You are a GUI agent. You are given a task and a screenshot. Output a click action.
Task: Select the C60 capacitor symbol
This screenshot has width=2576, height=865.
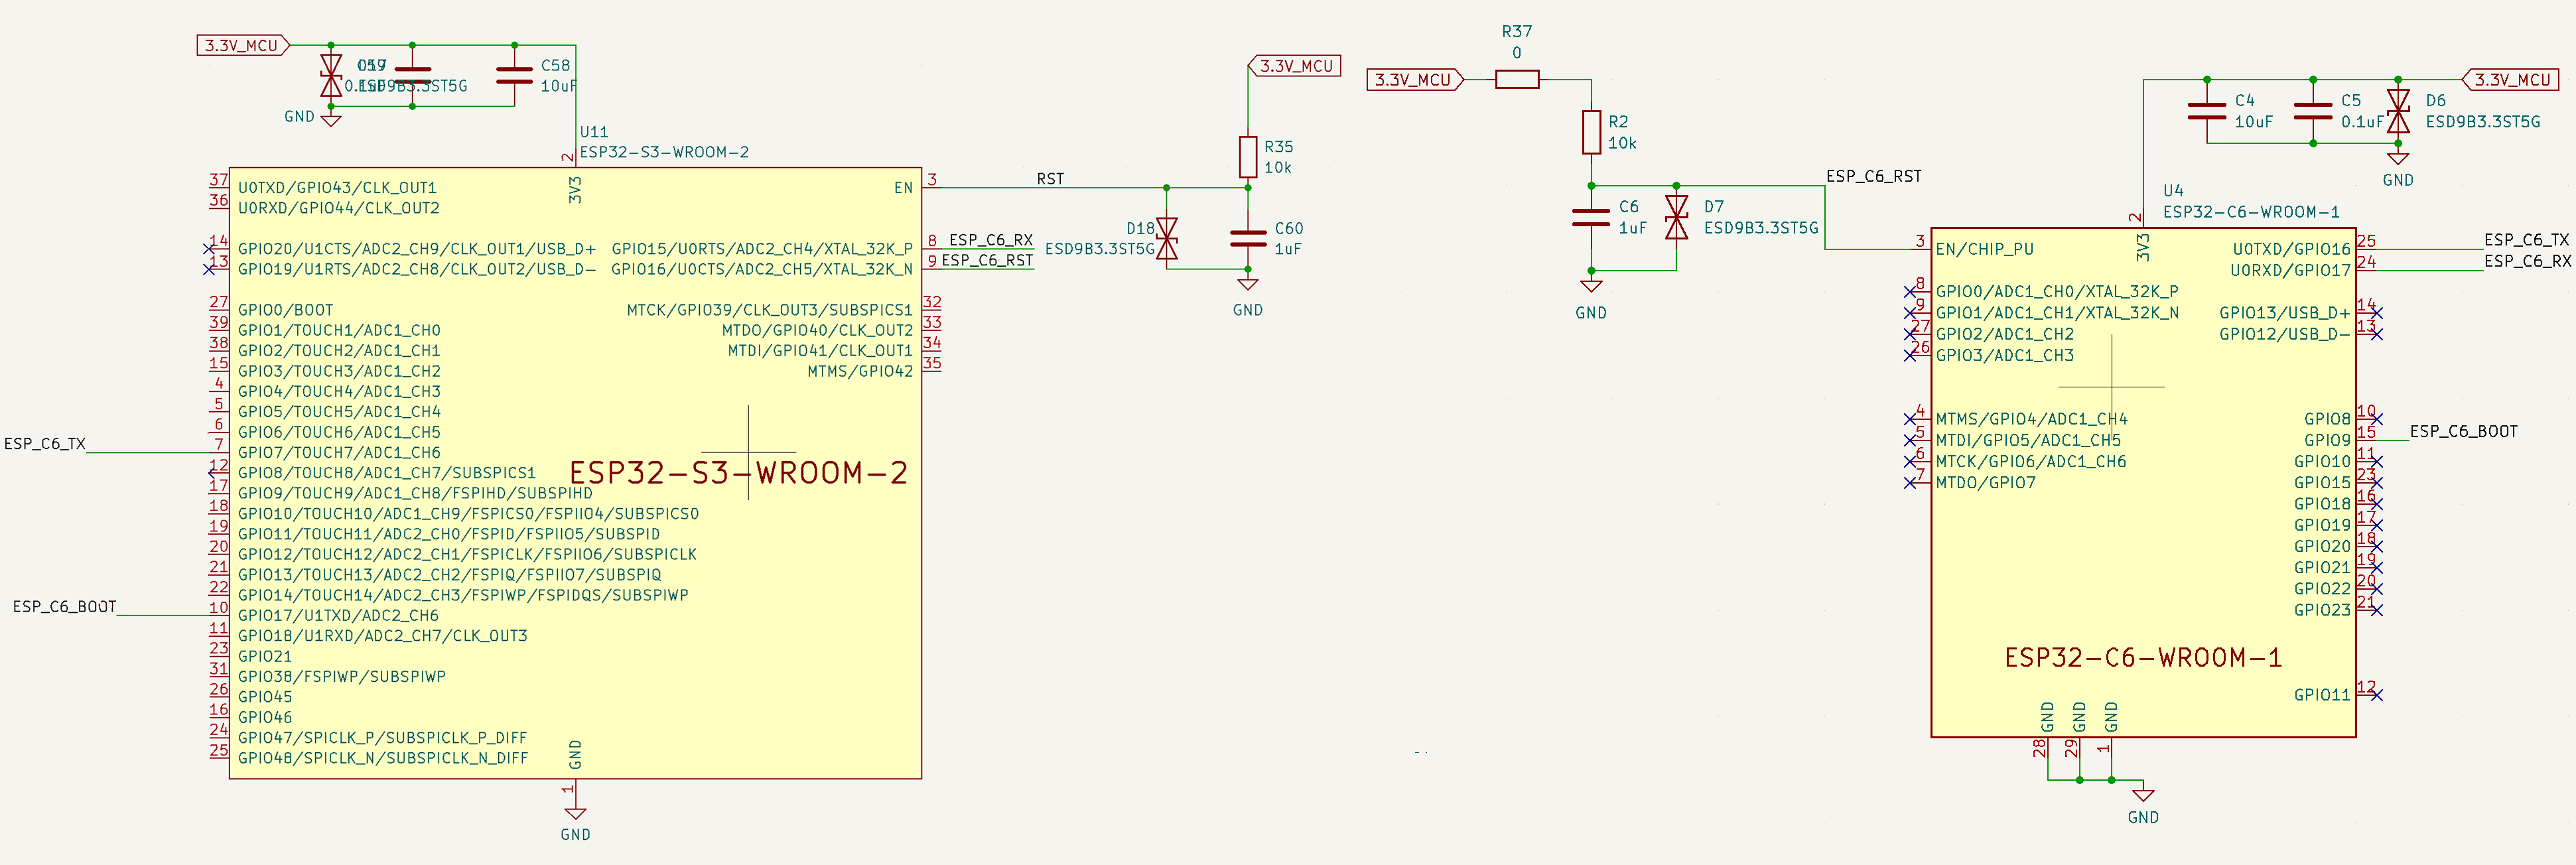click(1248, 238)
